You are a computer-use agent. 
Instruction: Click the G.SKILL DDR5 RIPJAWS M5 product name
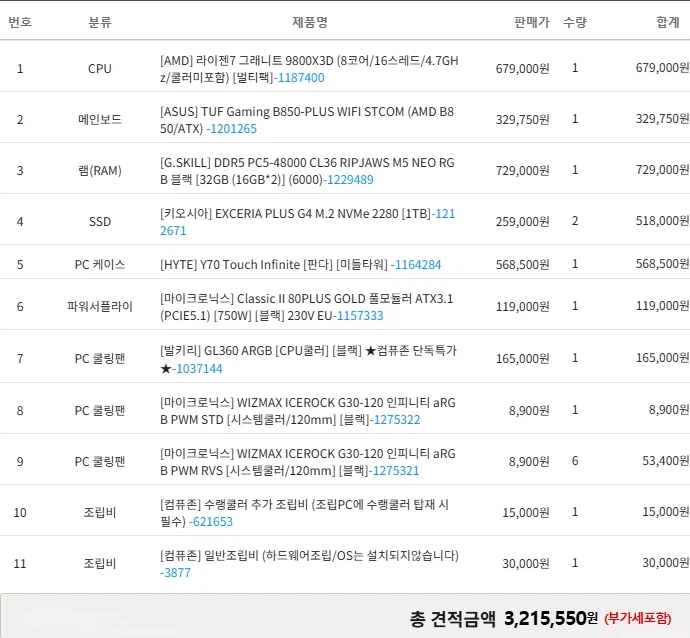(307, 171)
